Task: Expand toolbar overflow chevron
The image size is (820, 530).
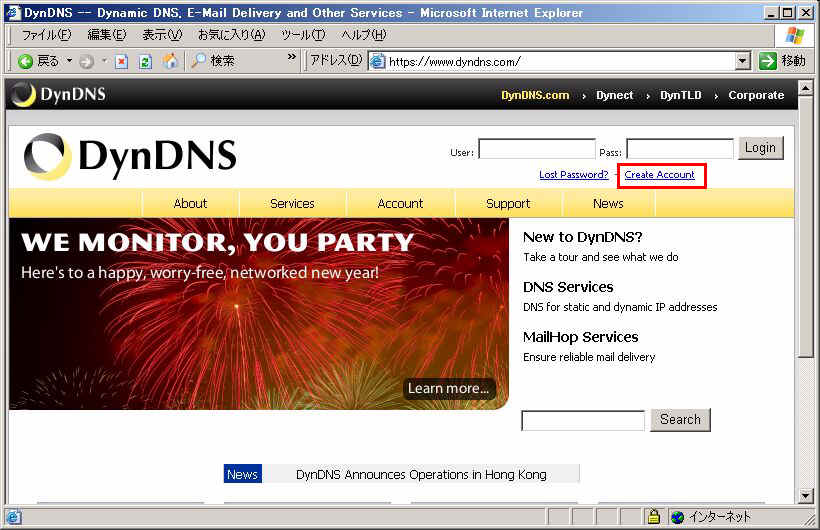Action: (292, 57)
